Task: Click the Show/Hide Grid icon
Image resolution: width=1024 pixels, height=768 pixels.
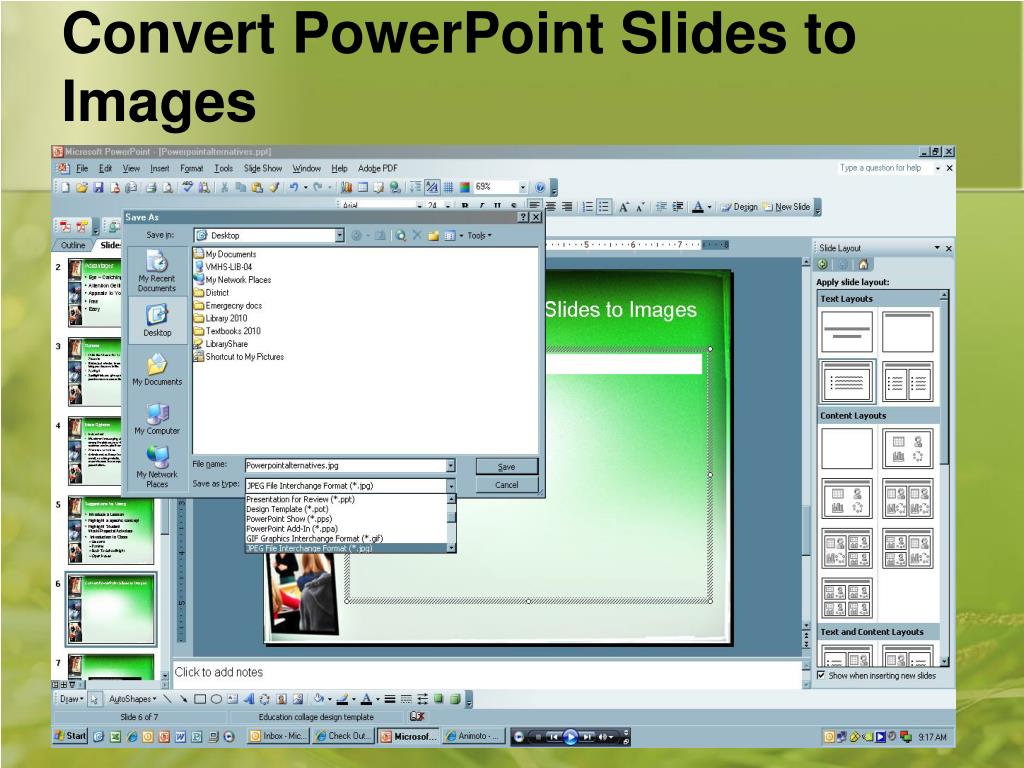Action: click(449, 187)
